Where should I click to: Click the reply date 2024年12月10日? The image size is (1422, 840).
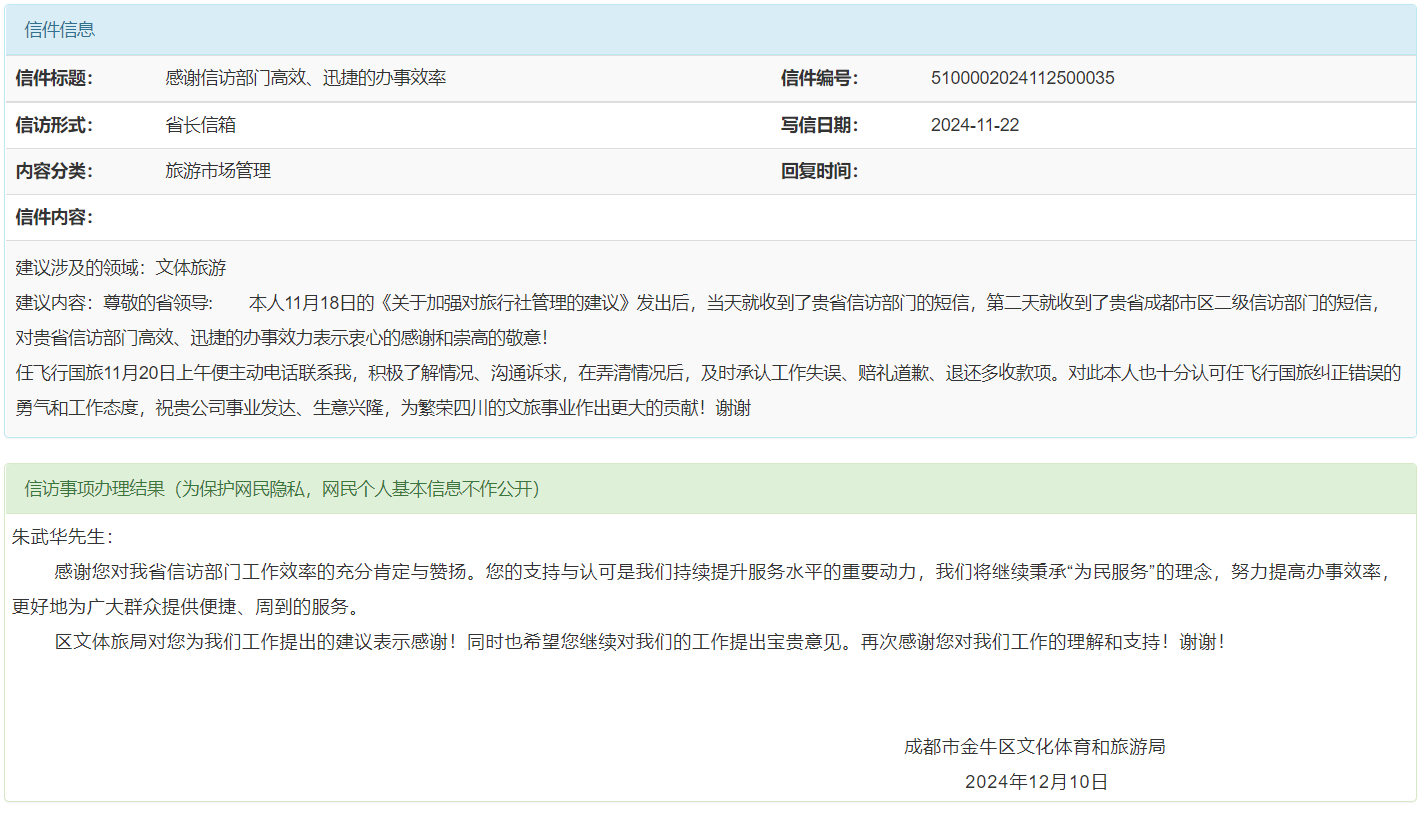[1036, 782]
